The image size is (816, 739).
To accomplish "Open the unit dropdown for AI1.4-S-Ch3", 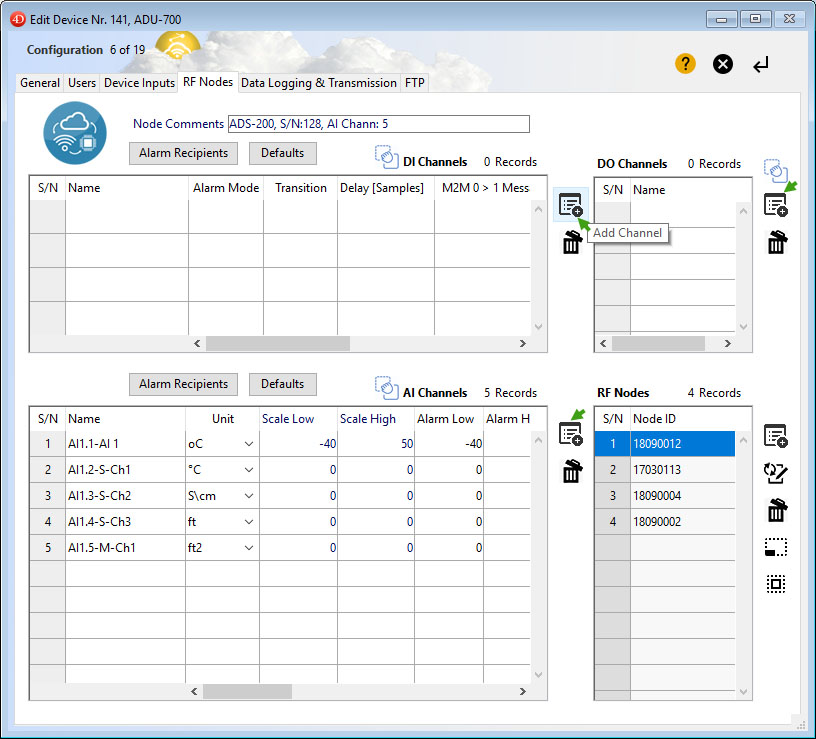I will click(x=249, y=522).
